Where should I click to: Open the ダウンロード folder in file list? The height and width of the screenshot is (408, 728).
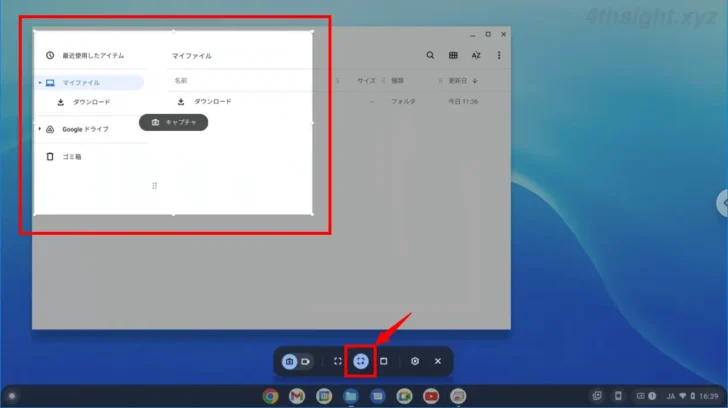point(212,102)
